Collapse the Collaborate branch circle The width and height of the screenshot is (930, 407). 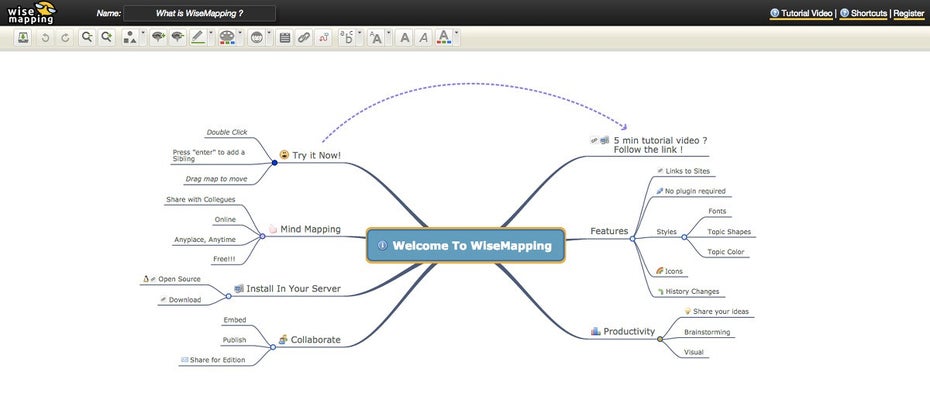(x=273, y=347)
